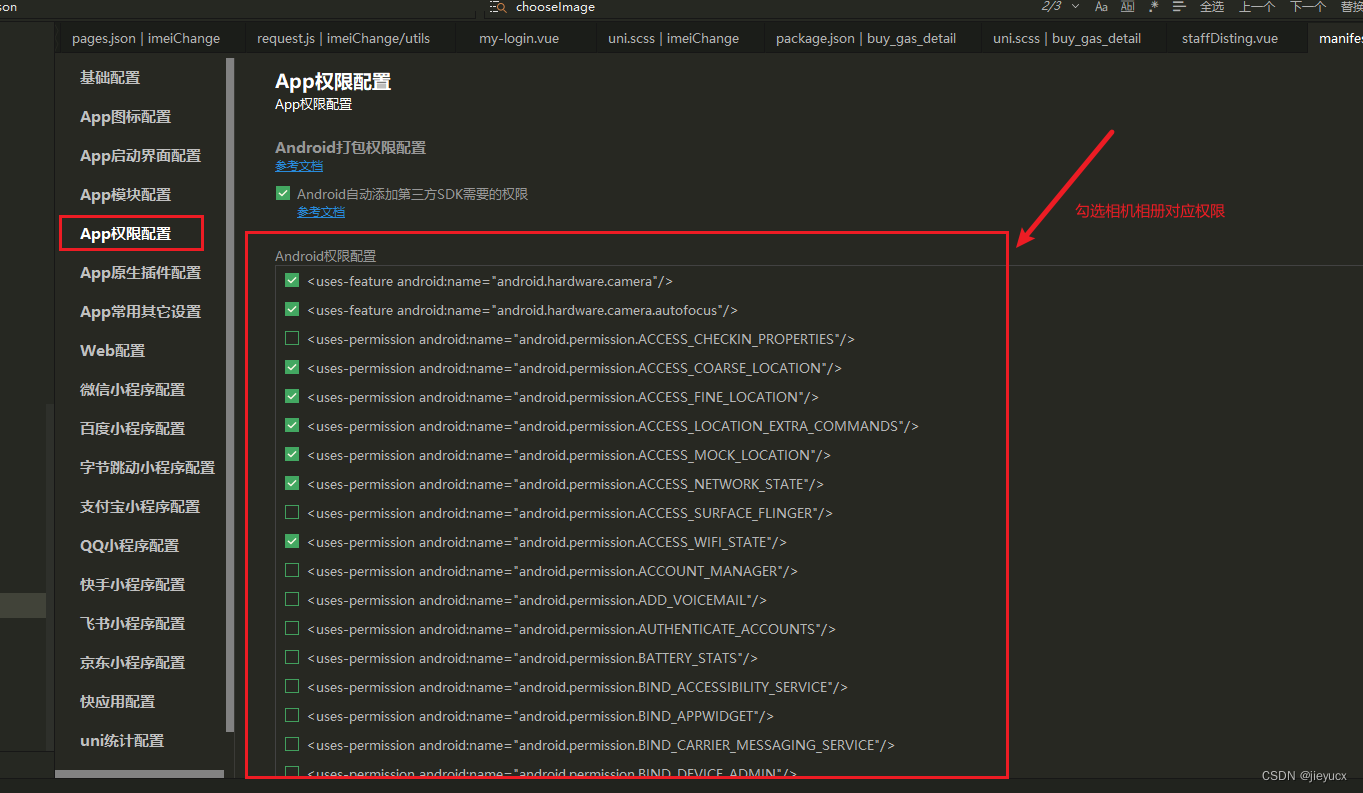The image size is (1363, 793).
Task: Open 快手小程序配置 section
Action: click(x=132, y=585)
